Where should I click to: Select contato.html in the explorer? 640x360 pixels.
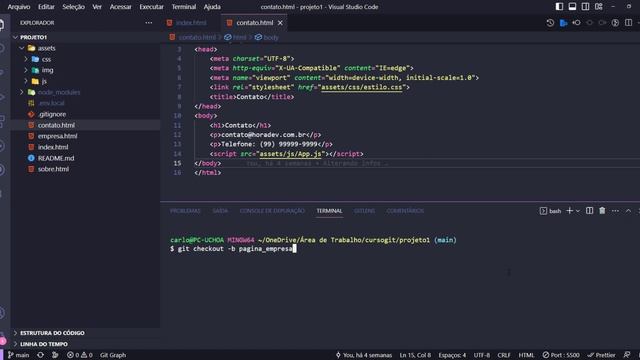[x=56, y=125]
